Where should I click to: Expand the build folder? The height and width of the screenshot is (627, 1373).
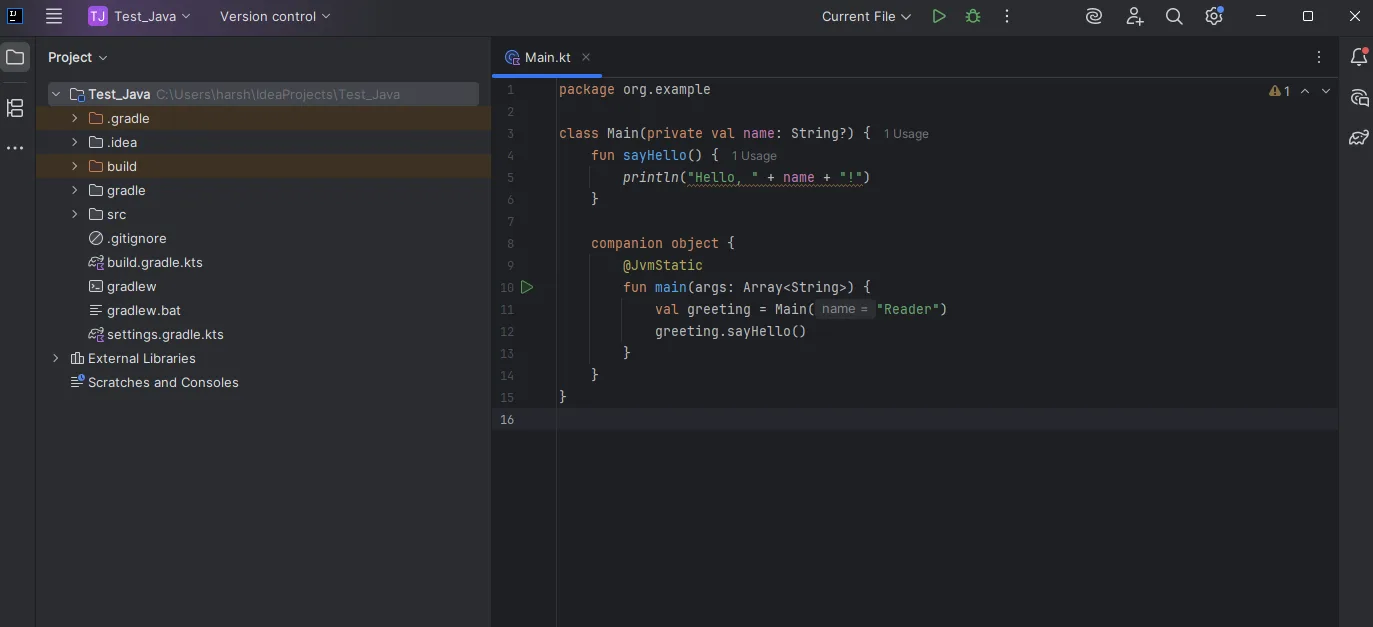74,166
